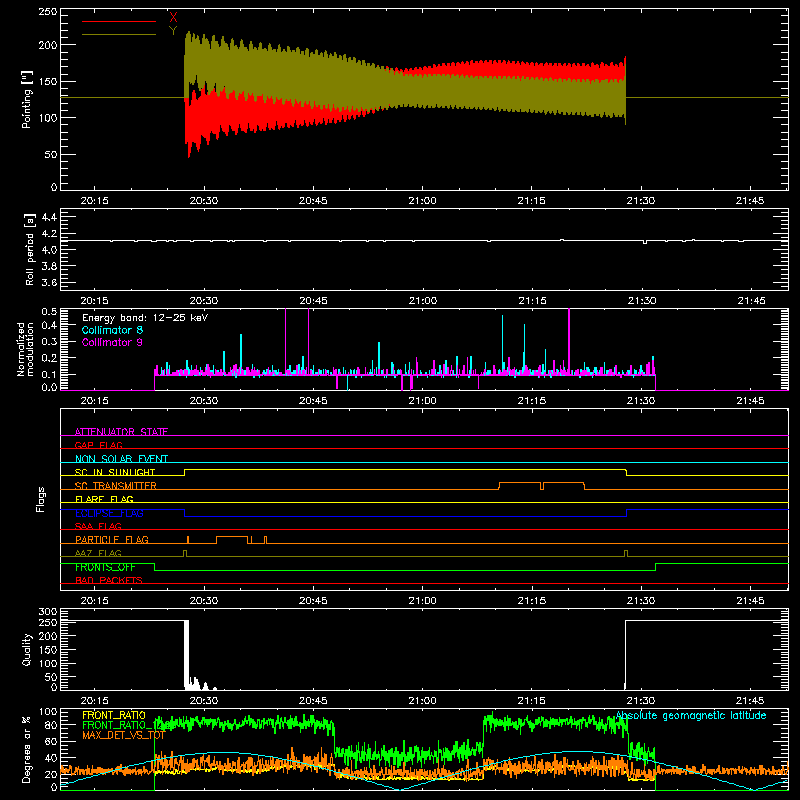Viewport: 800px width, 800px height.
Task: Click the magenta 'Collimator 9' legend label
Action: (x=112, y=342)
